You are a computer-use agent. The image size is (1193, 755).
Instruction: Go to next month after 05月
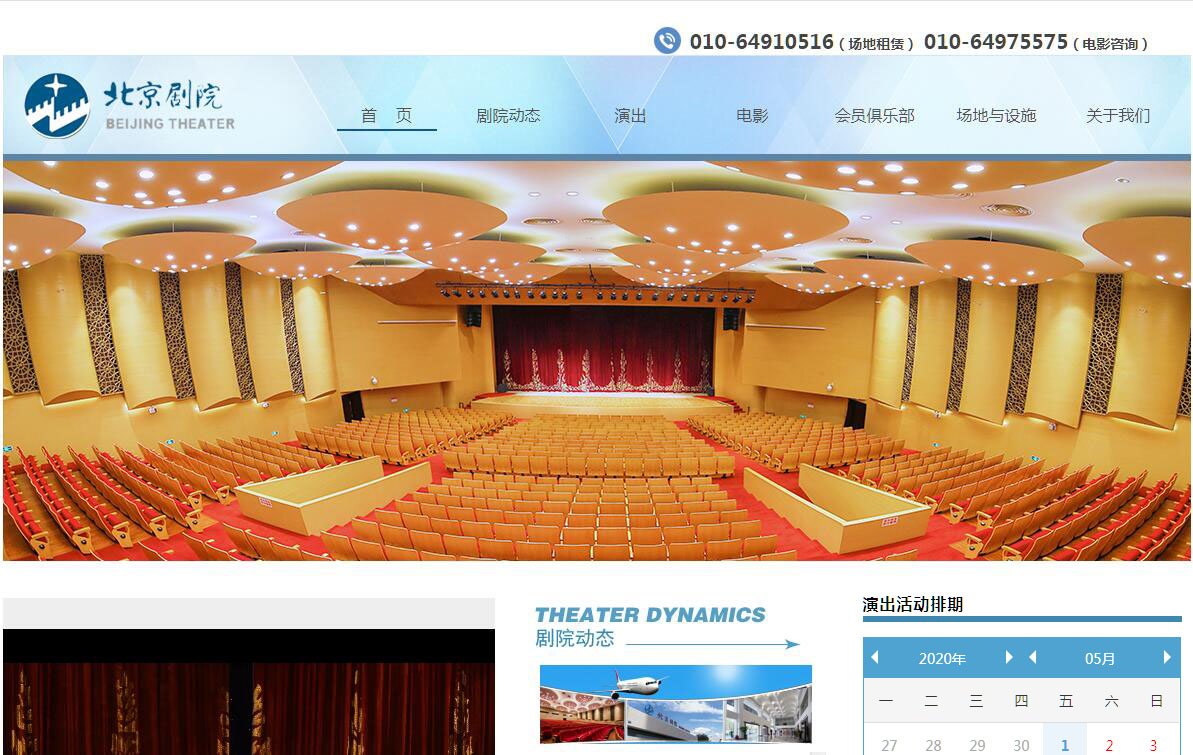click(x=1167, y=657)
